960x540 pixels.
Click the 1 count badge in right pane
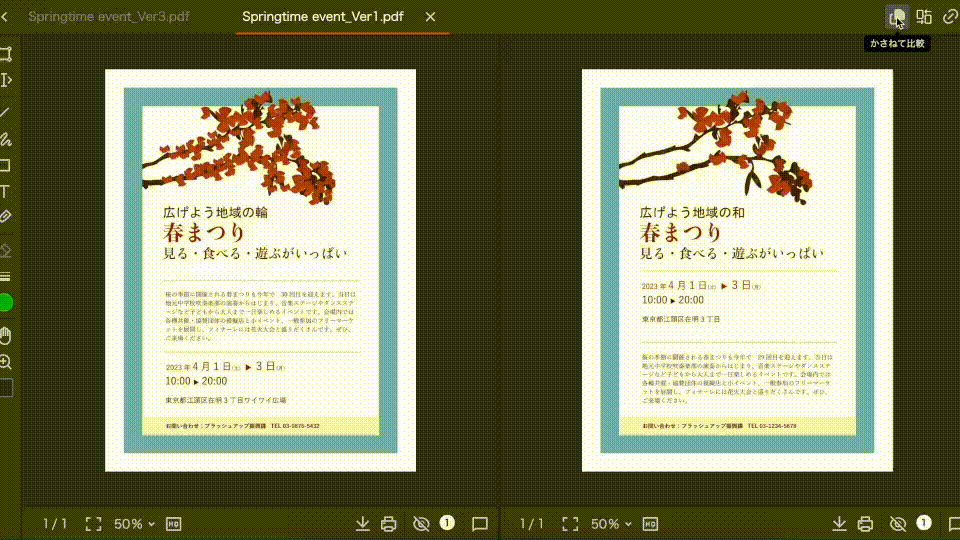(924, 522)
